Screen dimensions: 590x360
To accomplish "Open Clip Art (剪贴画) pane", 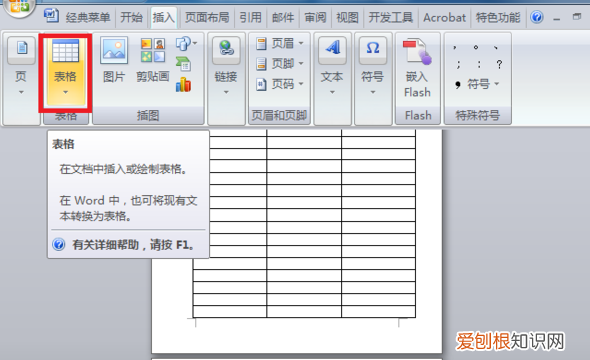I will [153, 60].
